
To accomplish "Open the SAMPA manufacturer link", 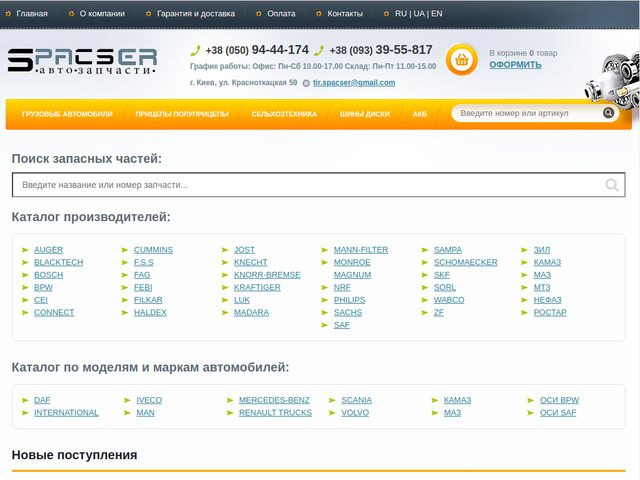I will (448, 250).
